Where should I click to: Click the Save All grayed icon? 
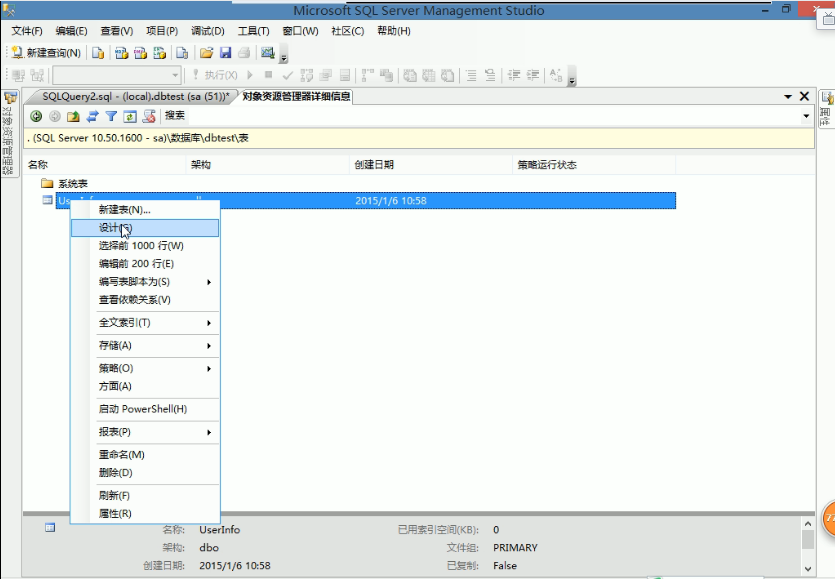244,53
